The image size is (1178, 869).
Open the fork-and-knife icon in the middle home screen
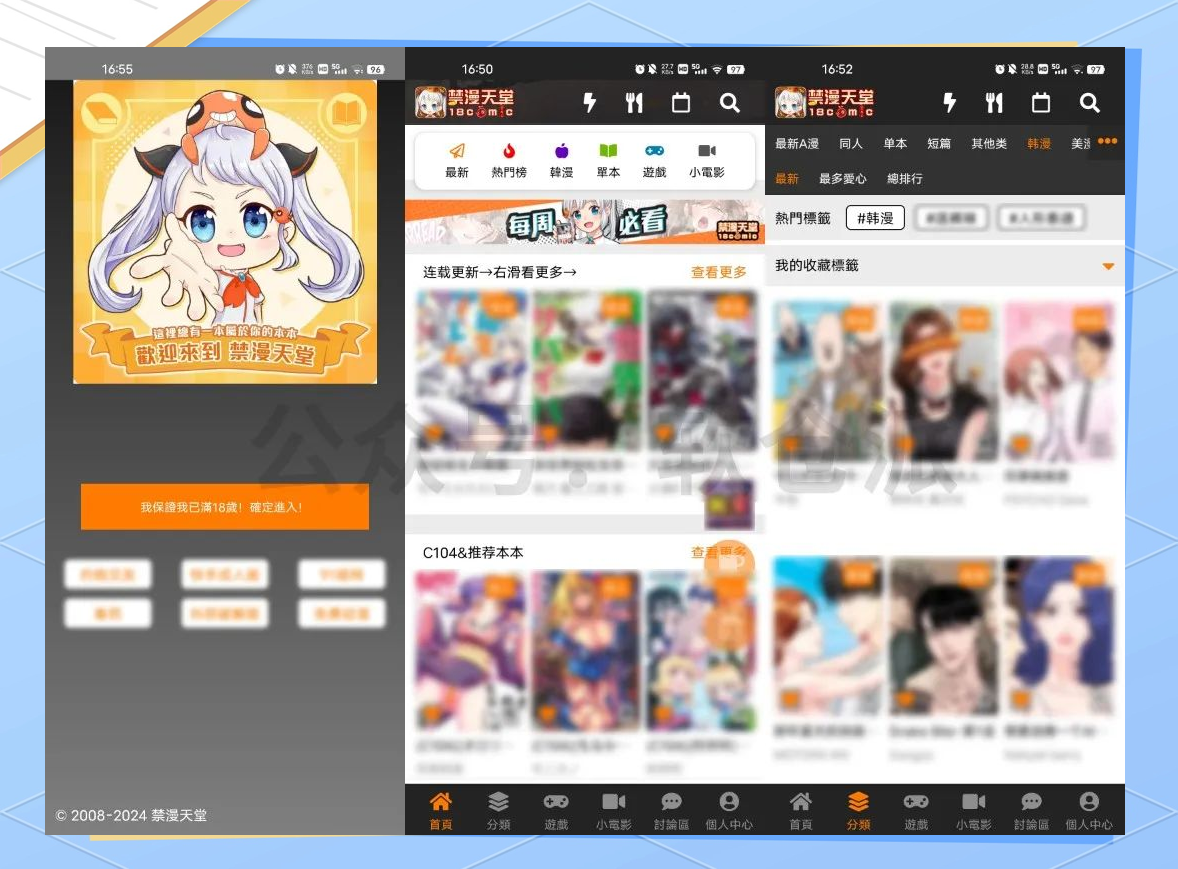pyautogui.click(x=634, y=103)
